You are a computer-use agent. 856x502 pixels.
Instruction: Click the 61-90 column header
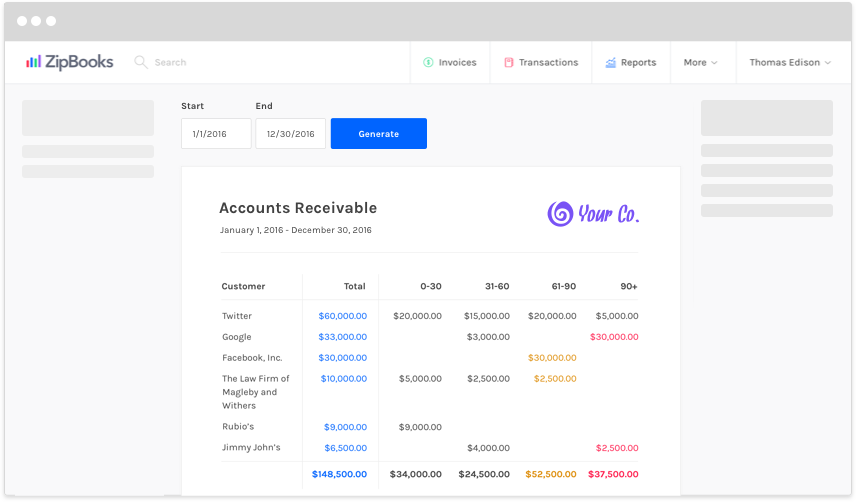(x=564, y=286)
